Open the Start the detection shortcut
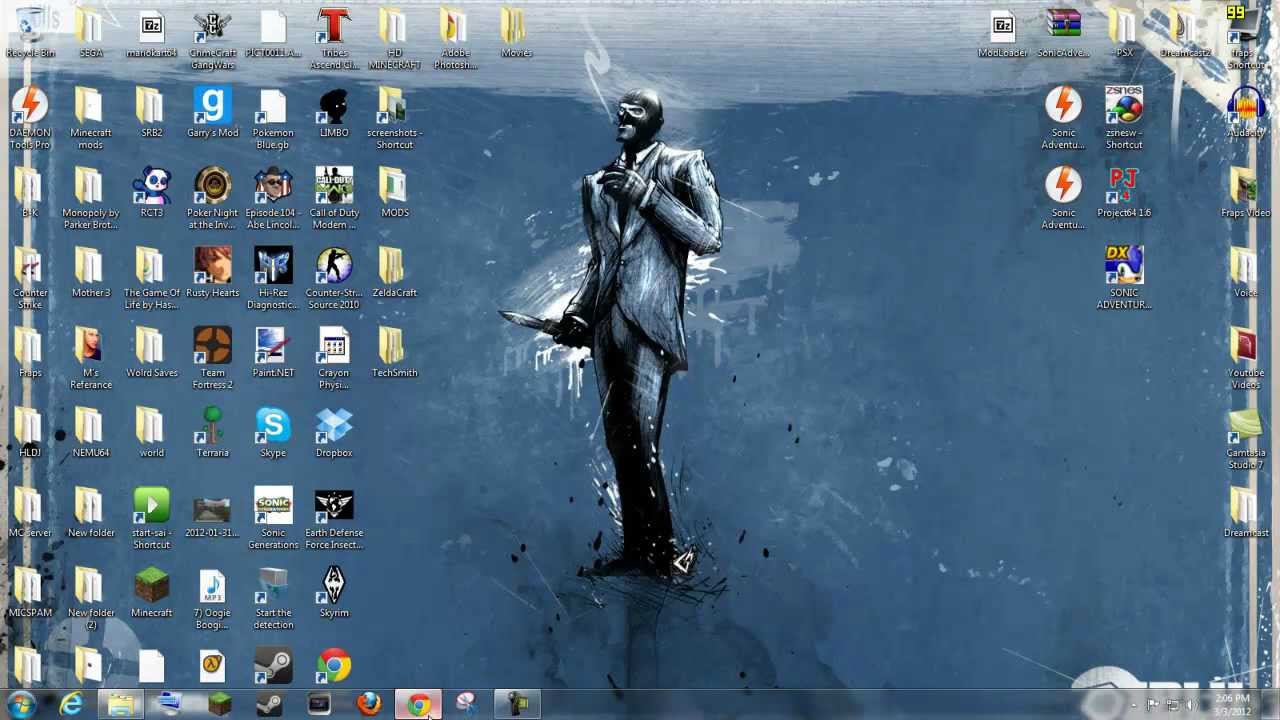The image size is (1280, 720). click(x=273, y=599)
